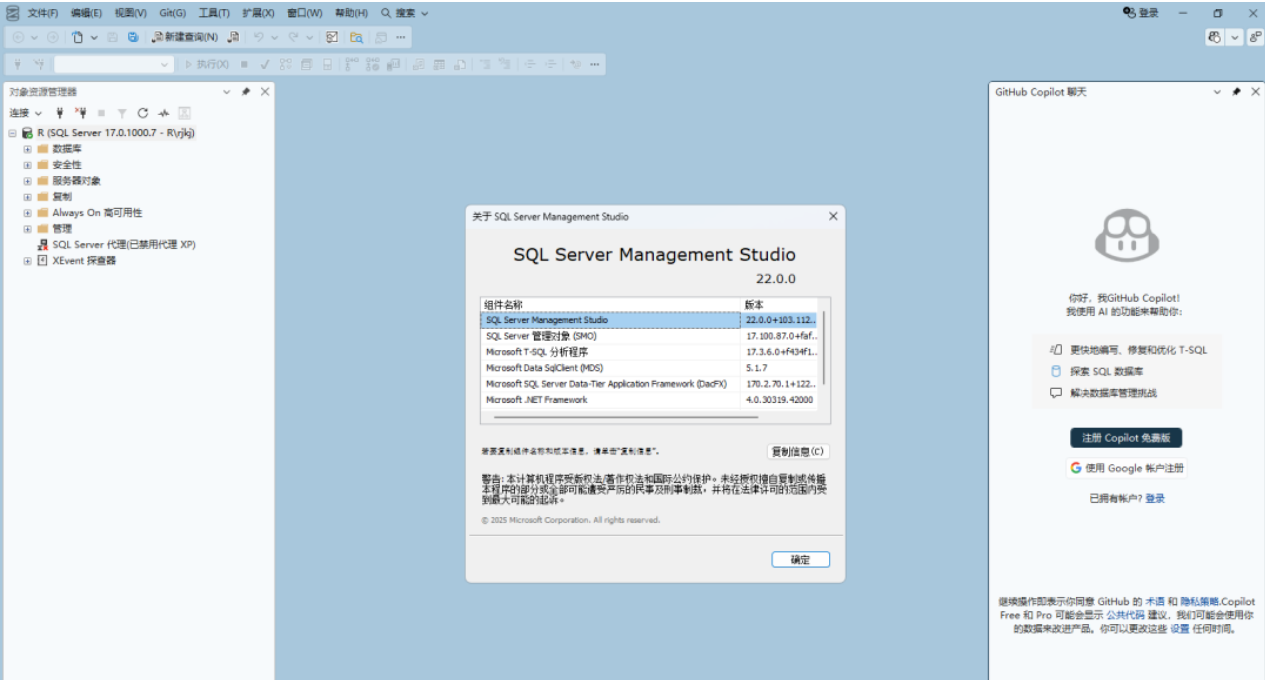Open the 隐私策略 link in Copilot panel
This screenshot has width=1265, height=680.
click(x=1199, y=601)
